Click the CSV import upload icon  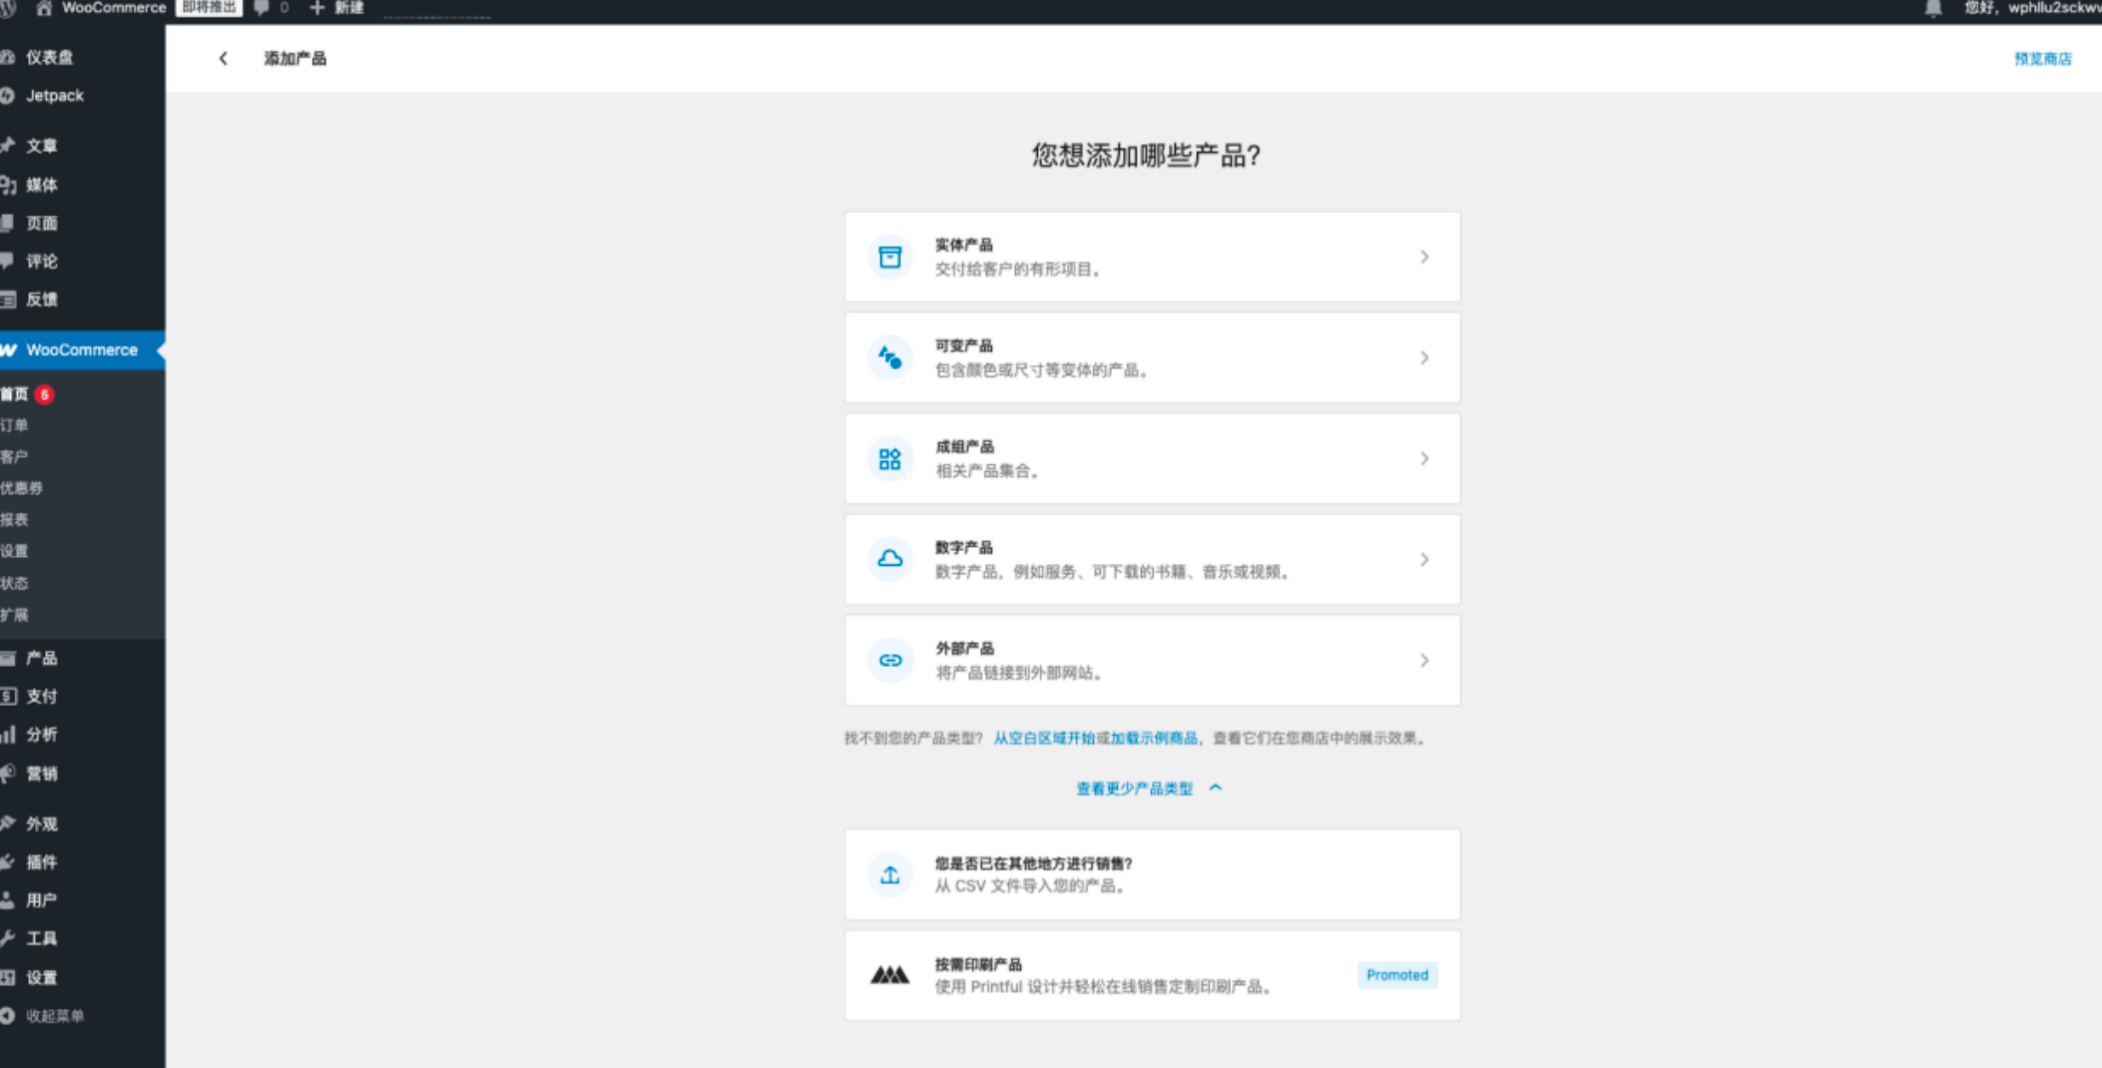pos(889,875)
